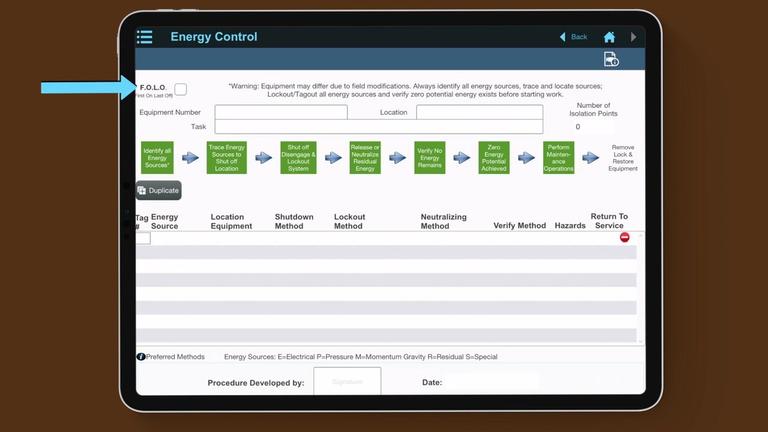Open the hamburger menu icon
Image resolution: width=768 pixels, height=432 pixels.
click(x=144, y=37)
